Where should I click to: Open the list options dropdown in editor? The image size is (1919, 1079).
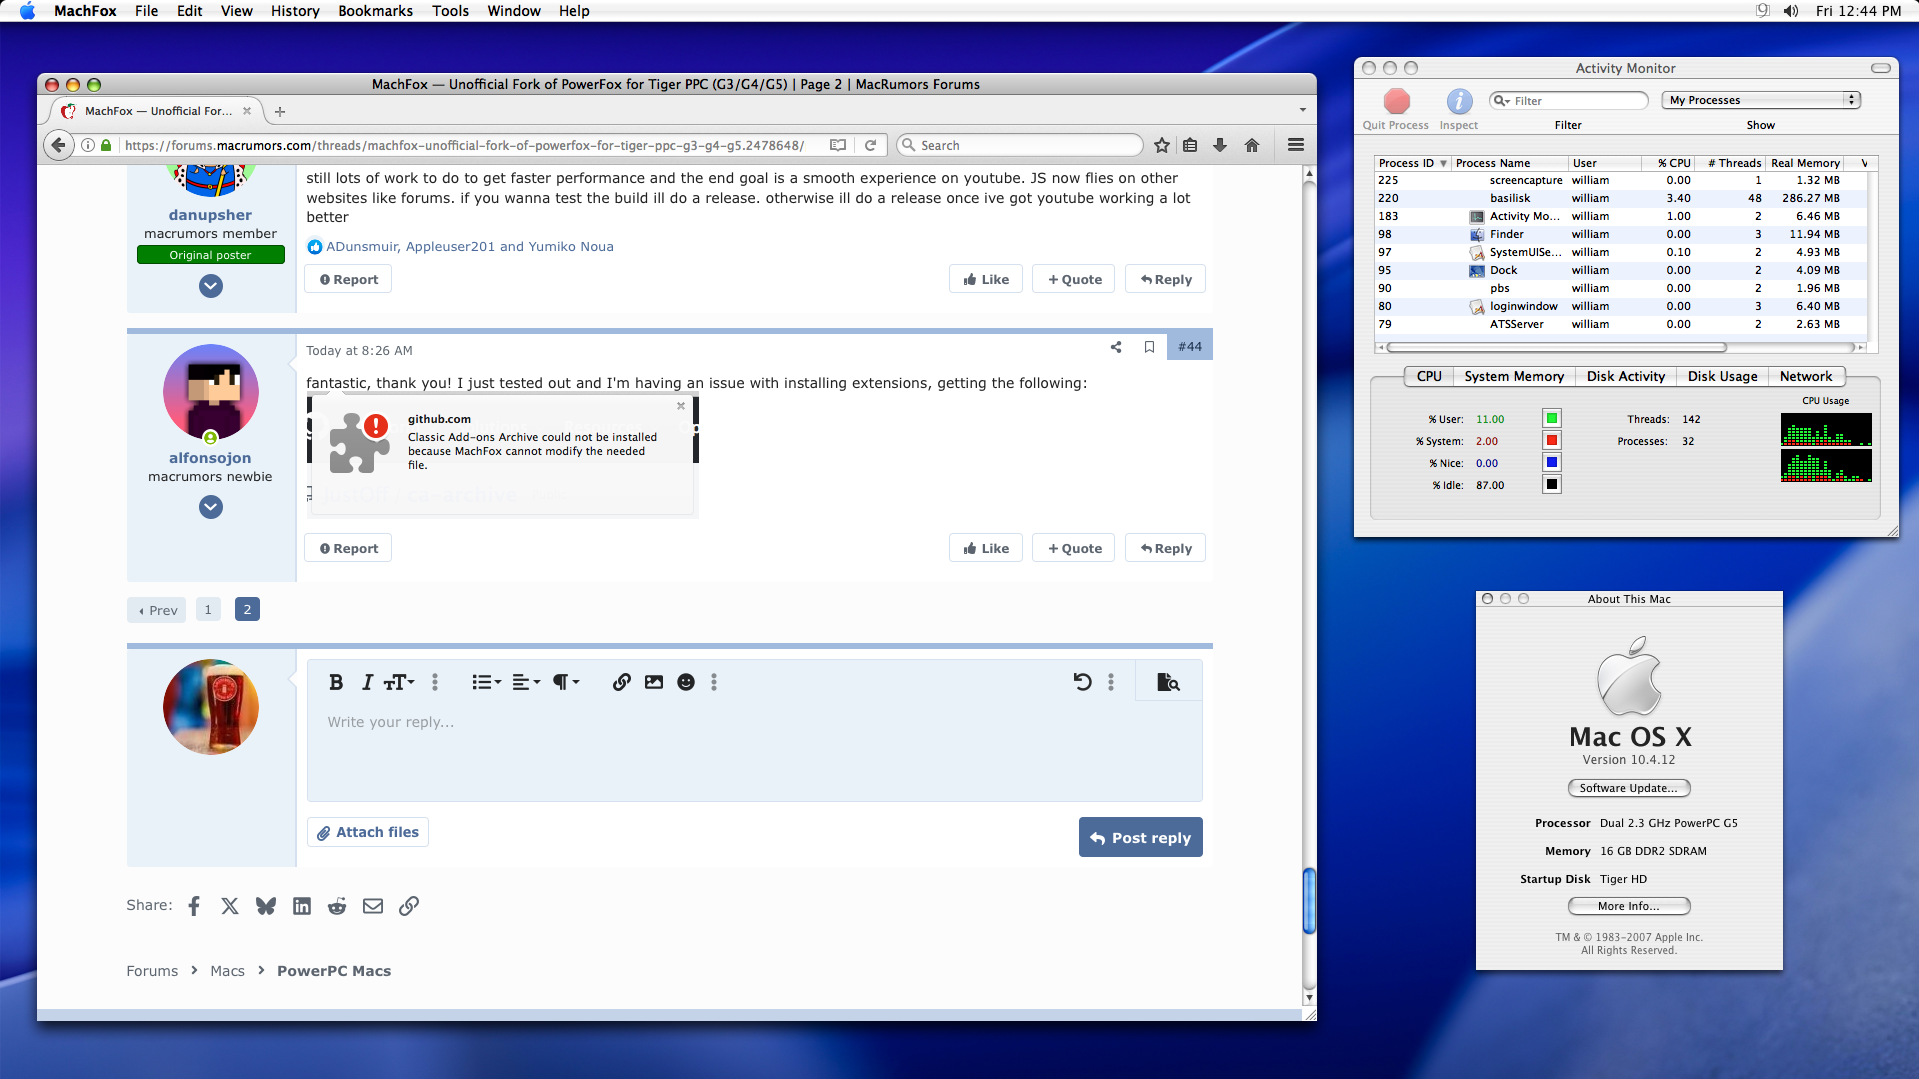[x=486, y=682]
